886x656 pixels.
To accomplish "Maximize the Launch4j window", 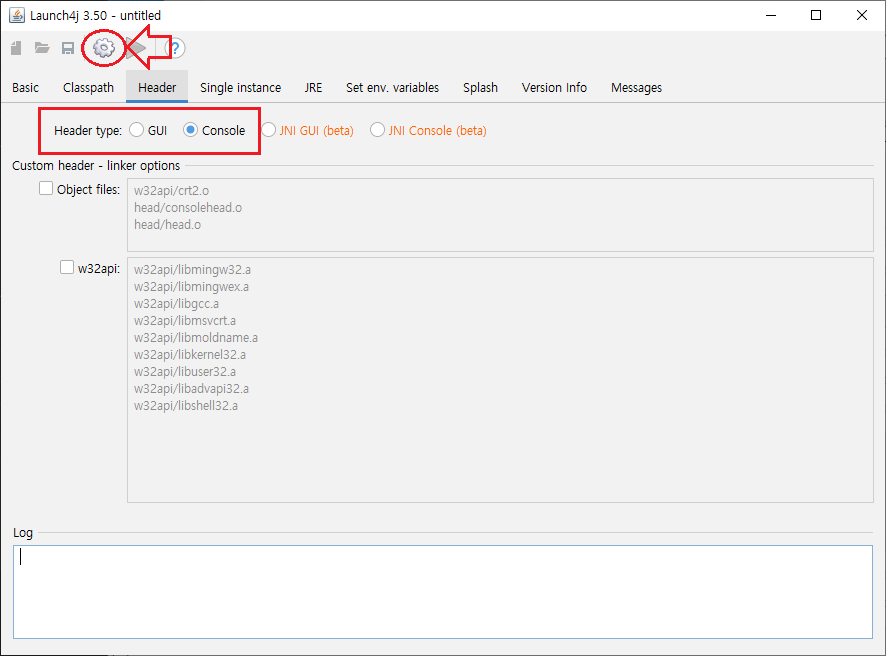I will point(816,15).
